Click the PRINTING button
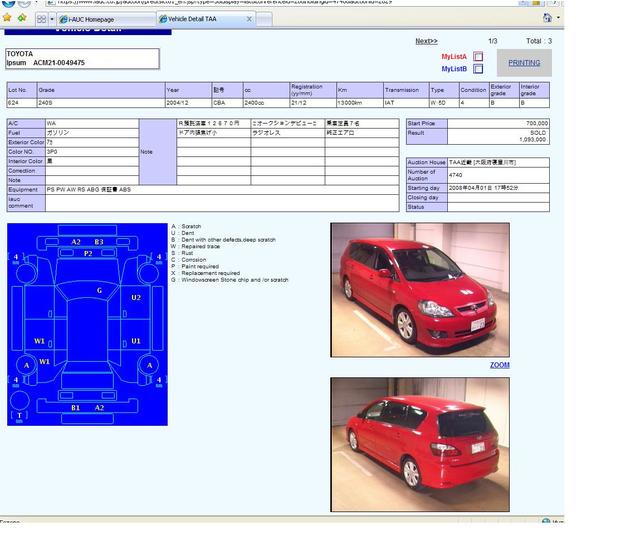Screen dimensions: 640x541 (524, 63)
